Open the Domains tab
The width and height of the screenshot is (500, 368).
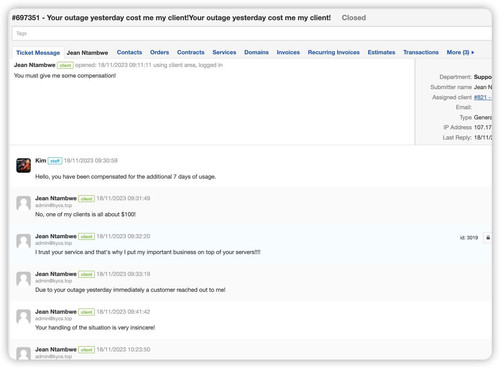click(256, 52)
